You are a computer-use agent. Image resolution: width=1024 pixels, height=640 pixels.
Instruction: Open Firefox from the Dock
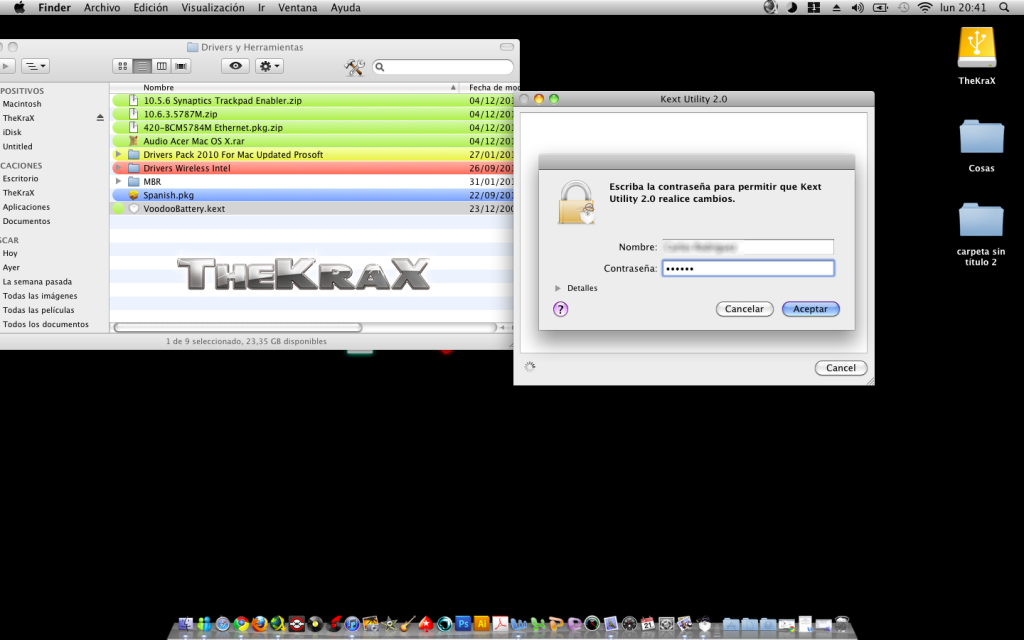[x=260, y=624]
